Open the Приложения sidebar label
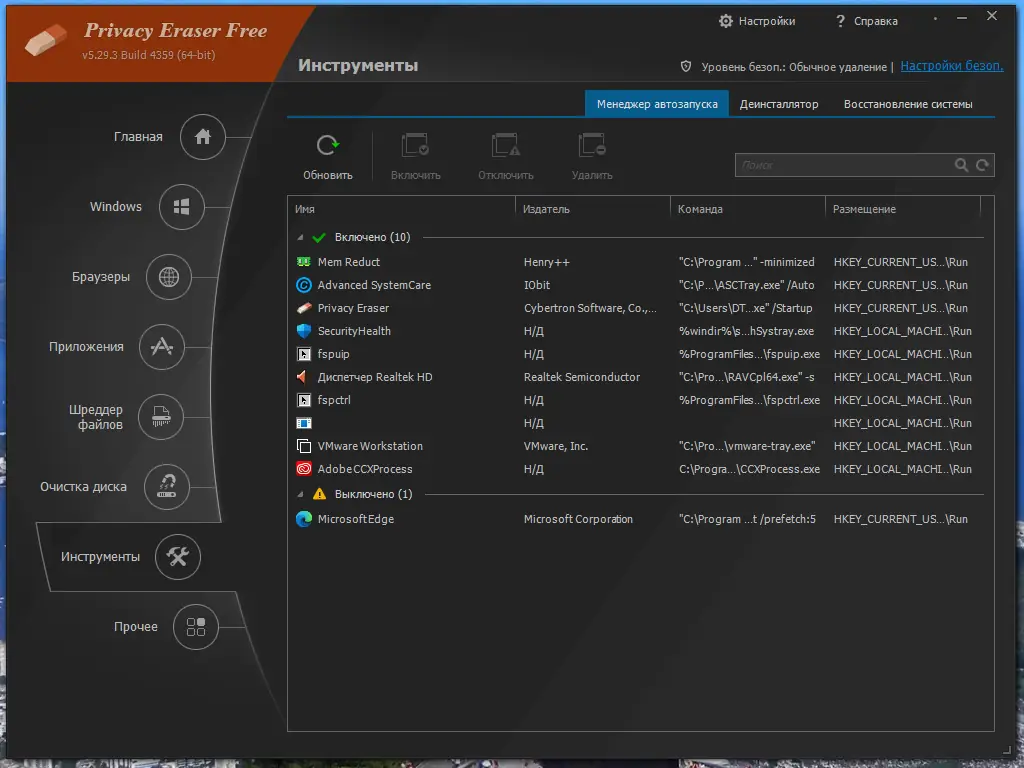Screen dimensions: 1024x768 [x=86, y=347]
